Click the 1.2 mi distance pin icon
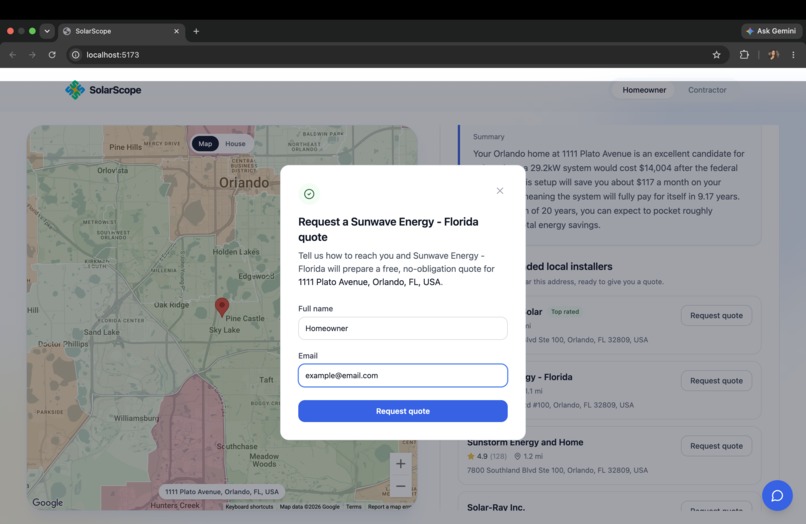The image size is (806, 524). click(x=517, y=456)
